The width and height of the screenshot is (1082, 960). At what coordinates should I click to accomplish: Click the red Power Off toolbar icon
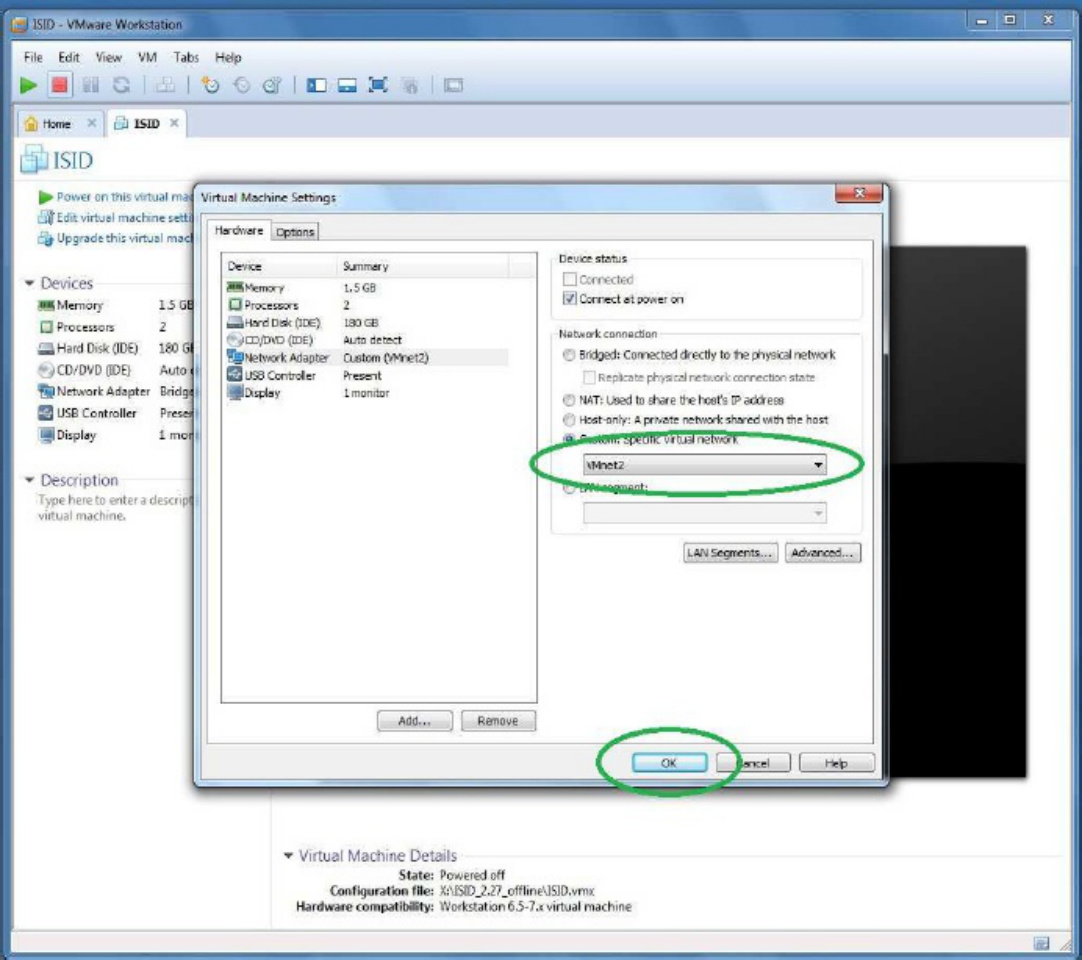(59, 86)
